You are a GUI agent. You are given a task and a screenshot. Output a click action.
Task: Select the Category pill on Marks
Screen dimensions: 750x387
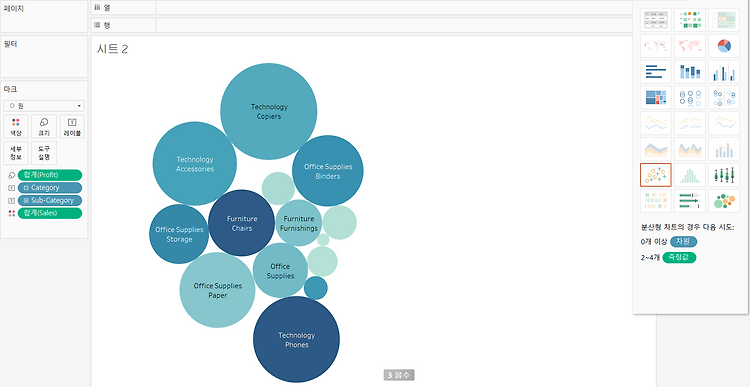pos(50,188)
